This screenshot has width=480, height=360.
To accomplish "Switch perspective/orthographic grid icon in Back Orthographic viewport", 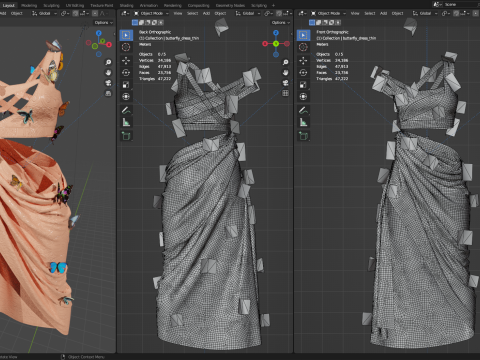I will click(285, 93).
